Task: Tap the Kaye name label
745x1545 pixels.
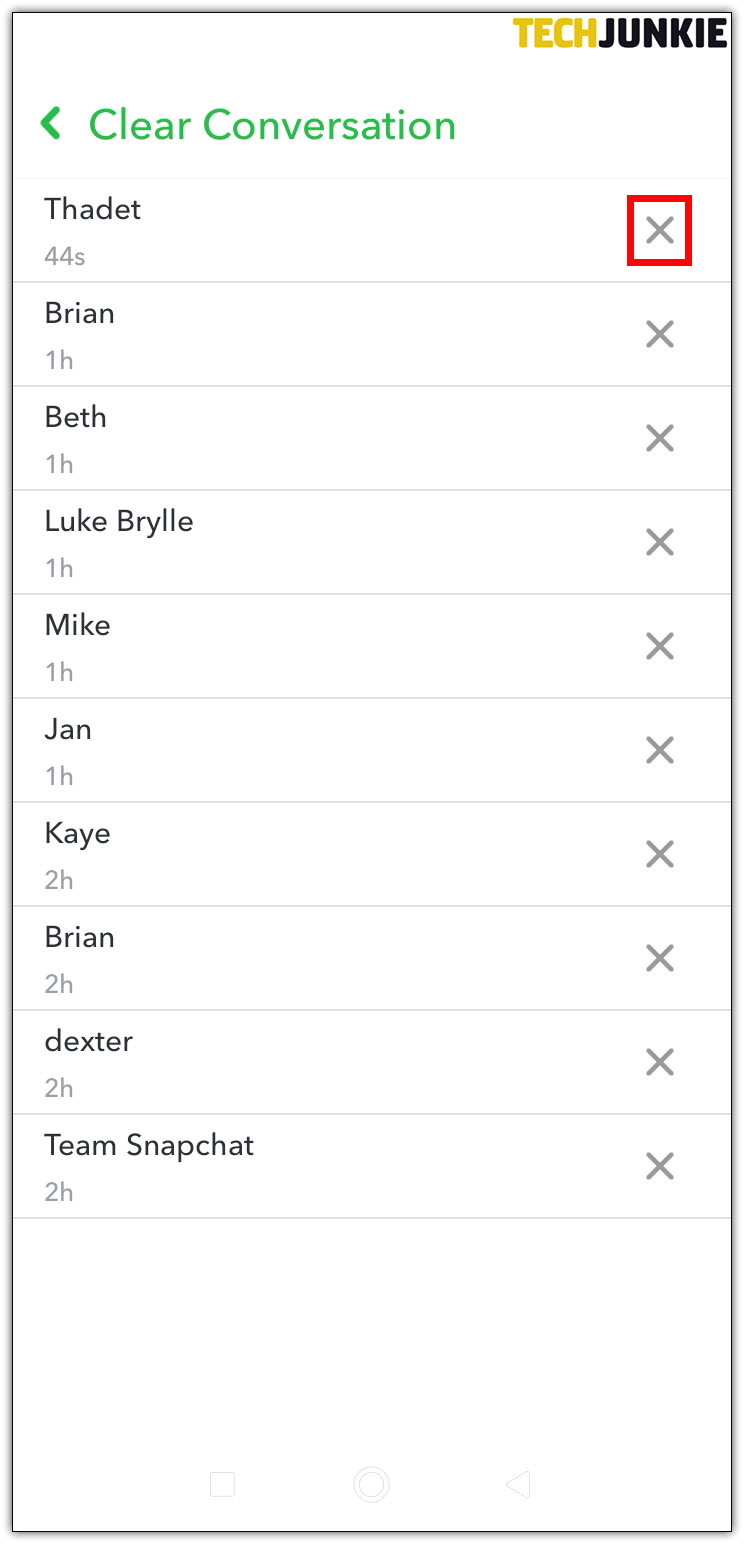Action: pyautogui.click(x=77, y=833)
